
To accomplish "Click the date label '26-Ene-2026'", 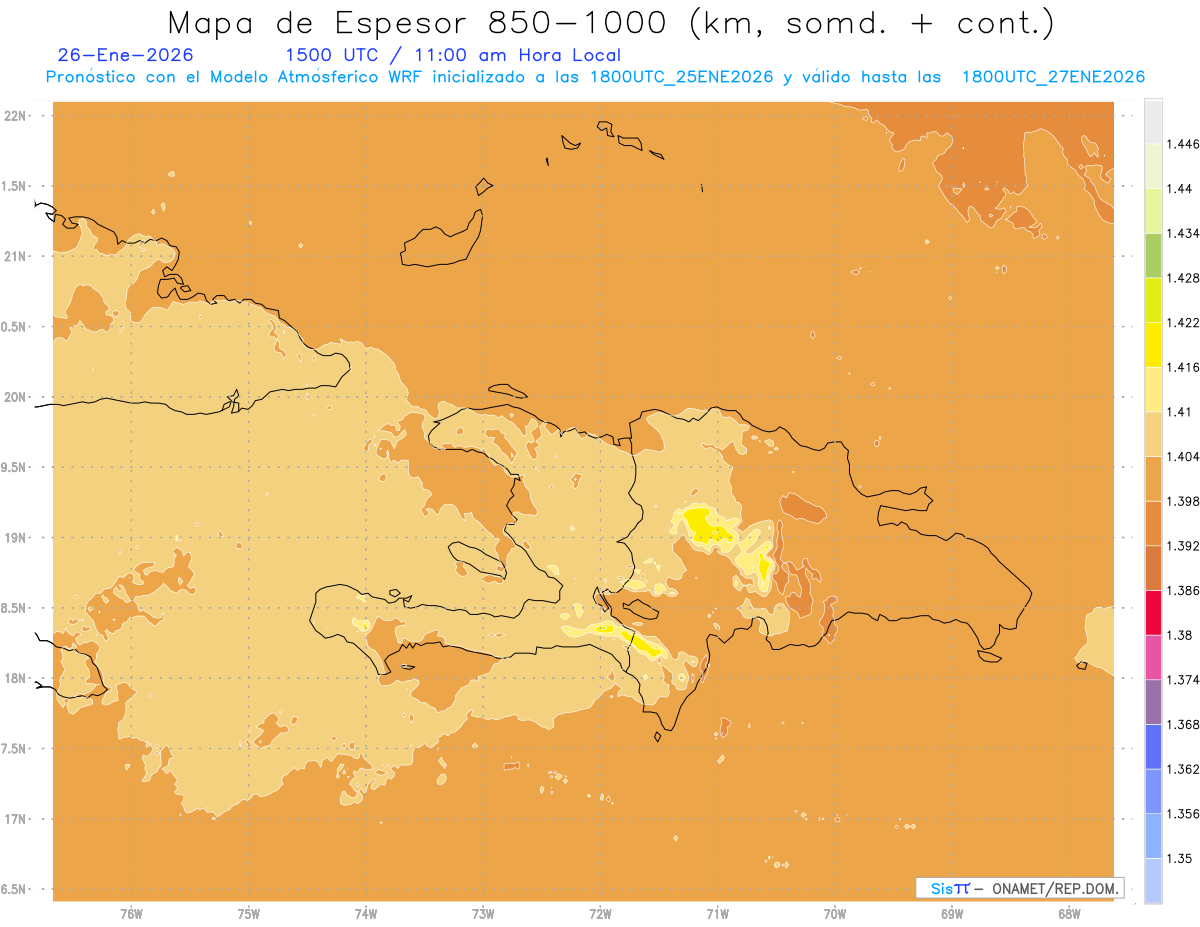I will pyautogui.click(x=126, y=55).
